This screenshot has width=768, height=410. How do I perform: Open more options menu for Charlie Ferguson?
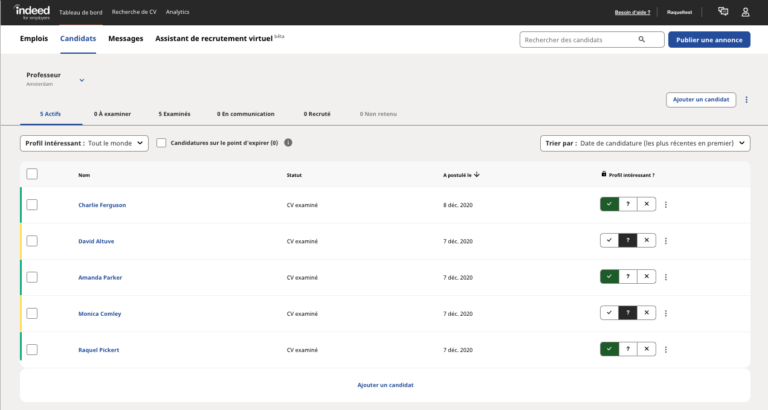666,205
